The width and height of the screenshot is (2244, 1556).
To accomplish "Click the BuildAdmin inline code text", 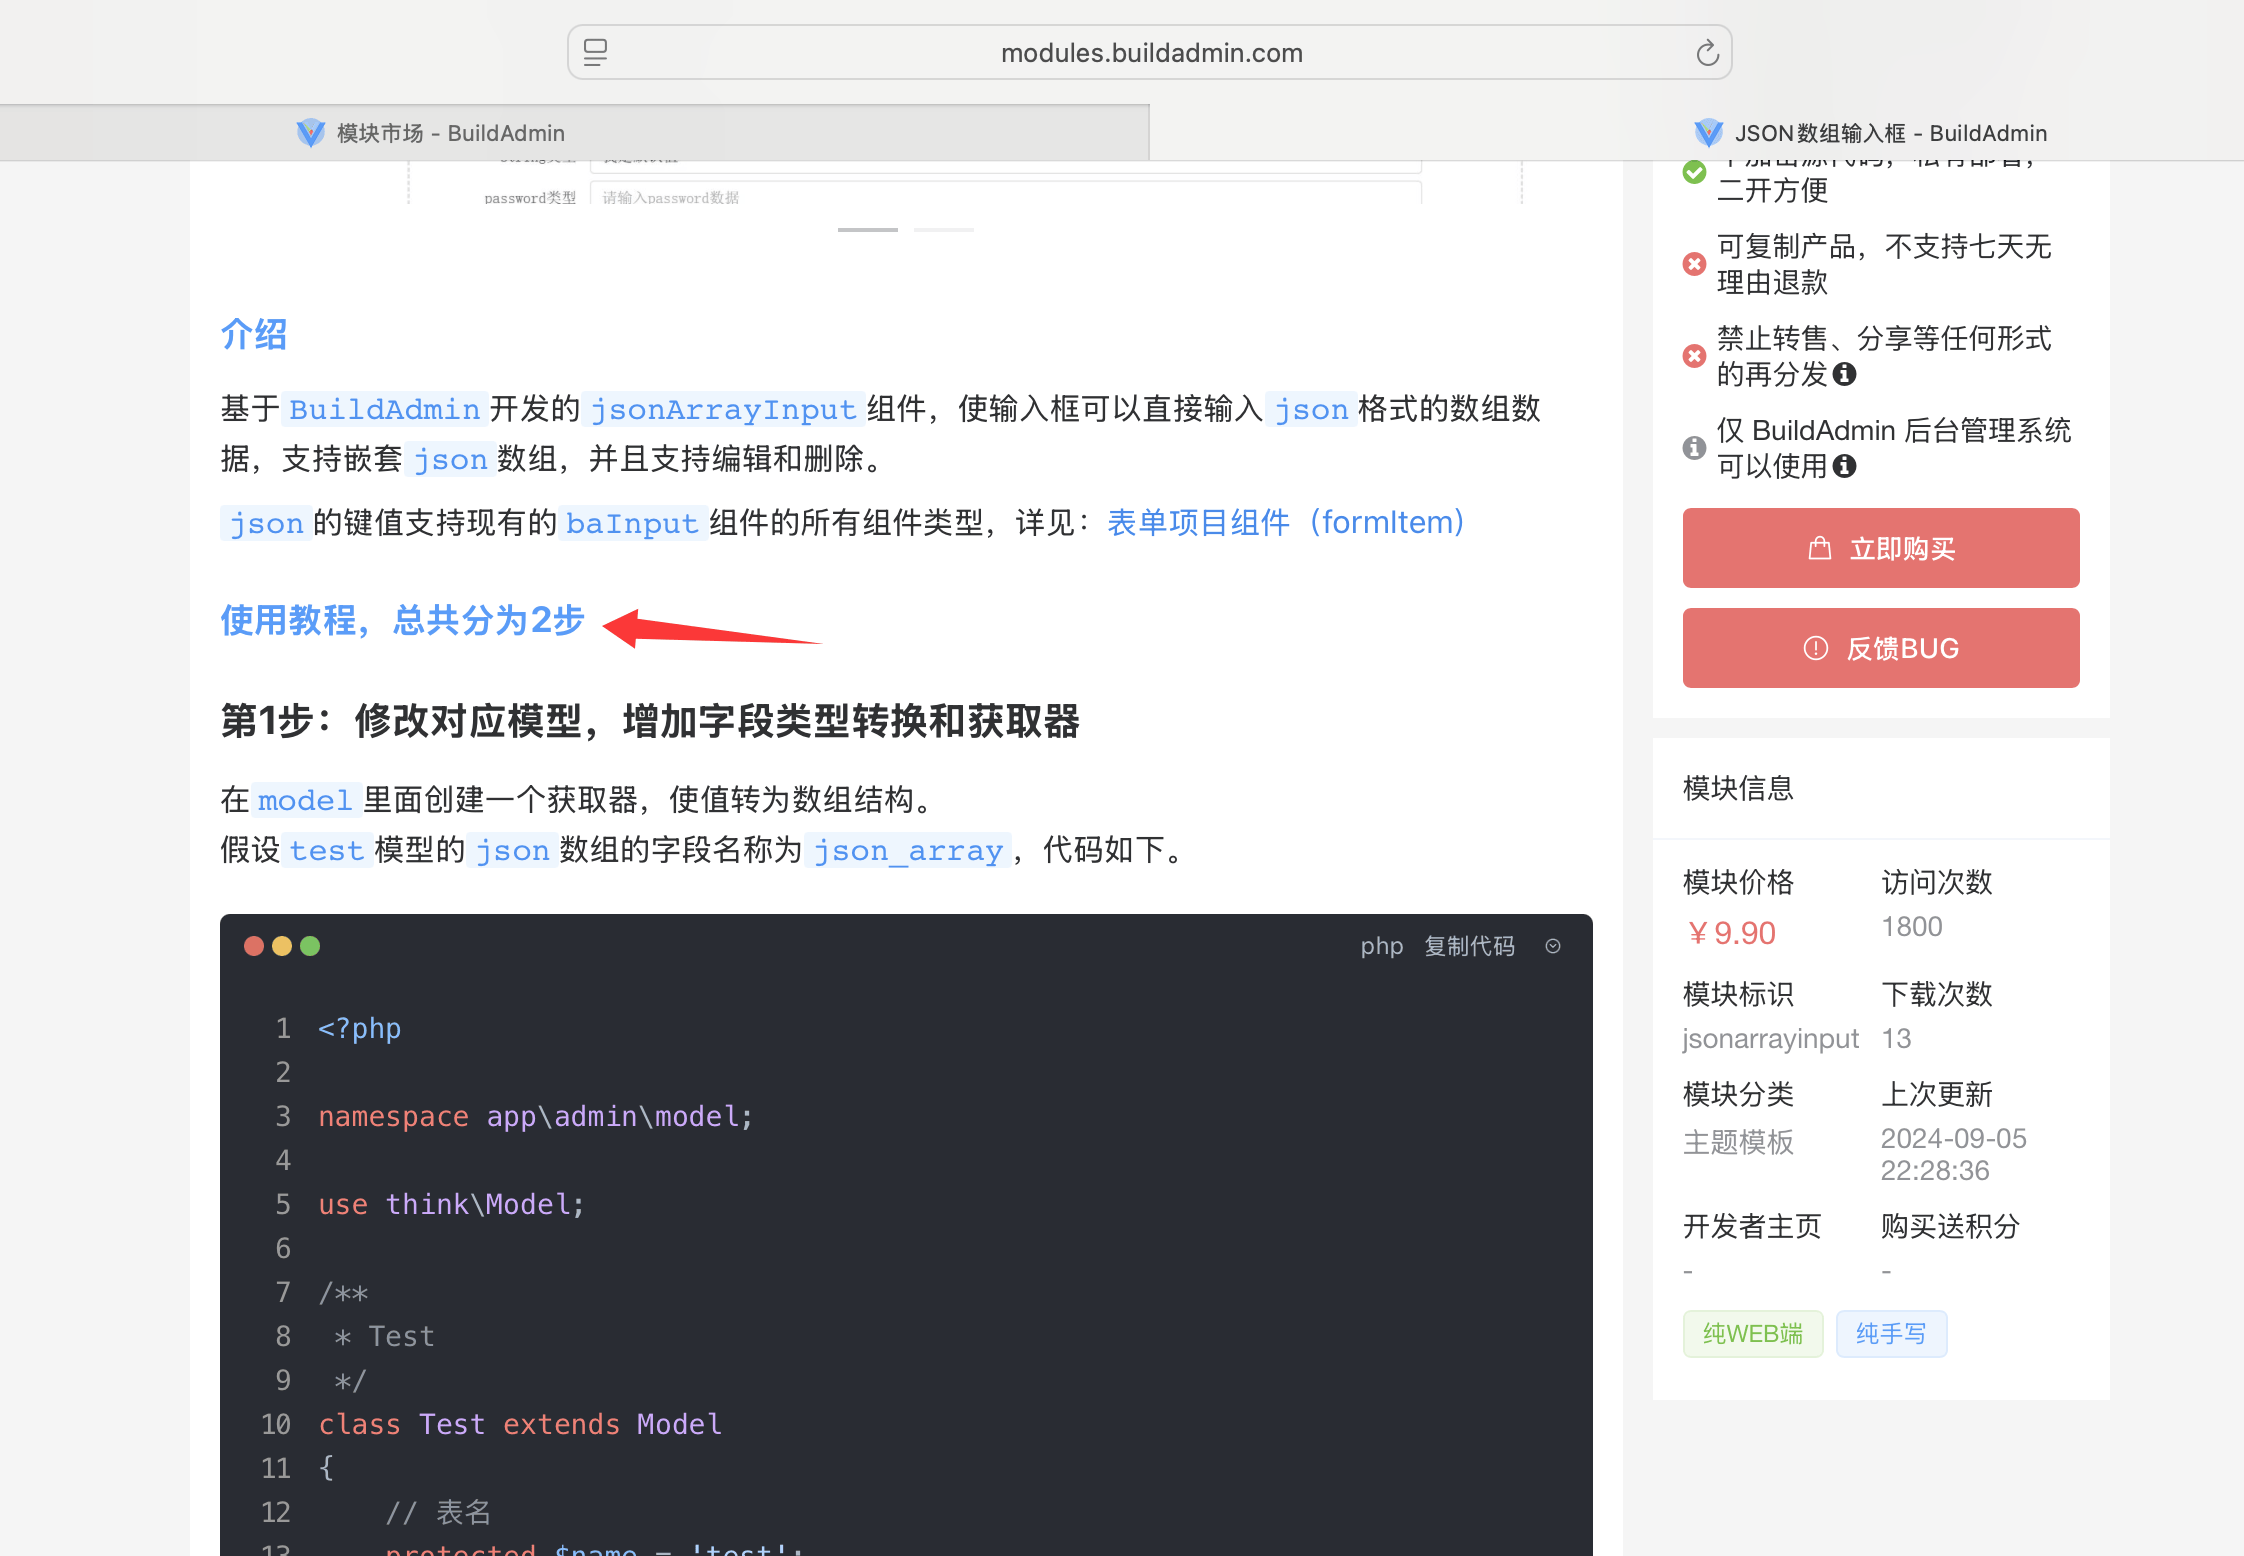I will point(385,409).
